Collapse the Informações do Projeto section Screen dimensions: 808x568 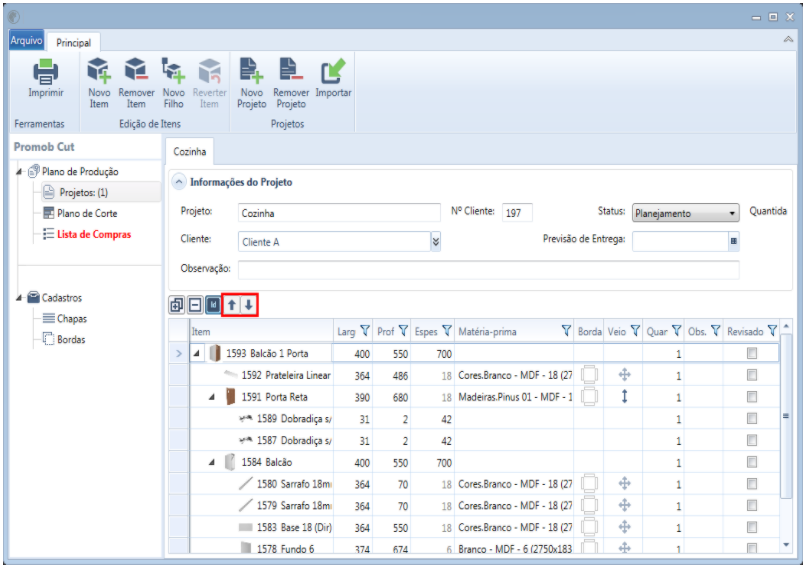point(179,182)
